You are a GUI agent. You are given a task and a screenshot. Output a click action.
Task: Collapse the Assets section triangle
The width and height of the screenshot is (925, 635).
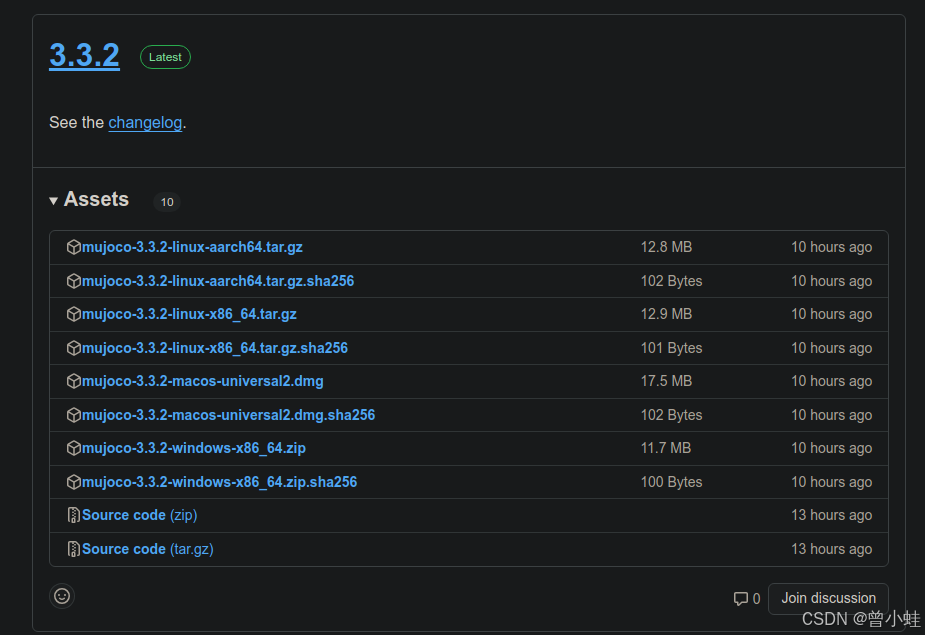54,201
